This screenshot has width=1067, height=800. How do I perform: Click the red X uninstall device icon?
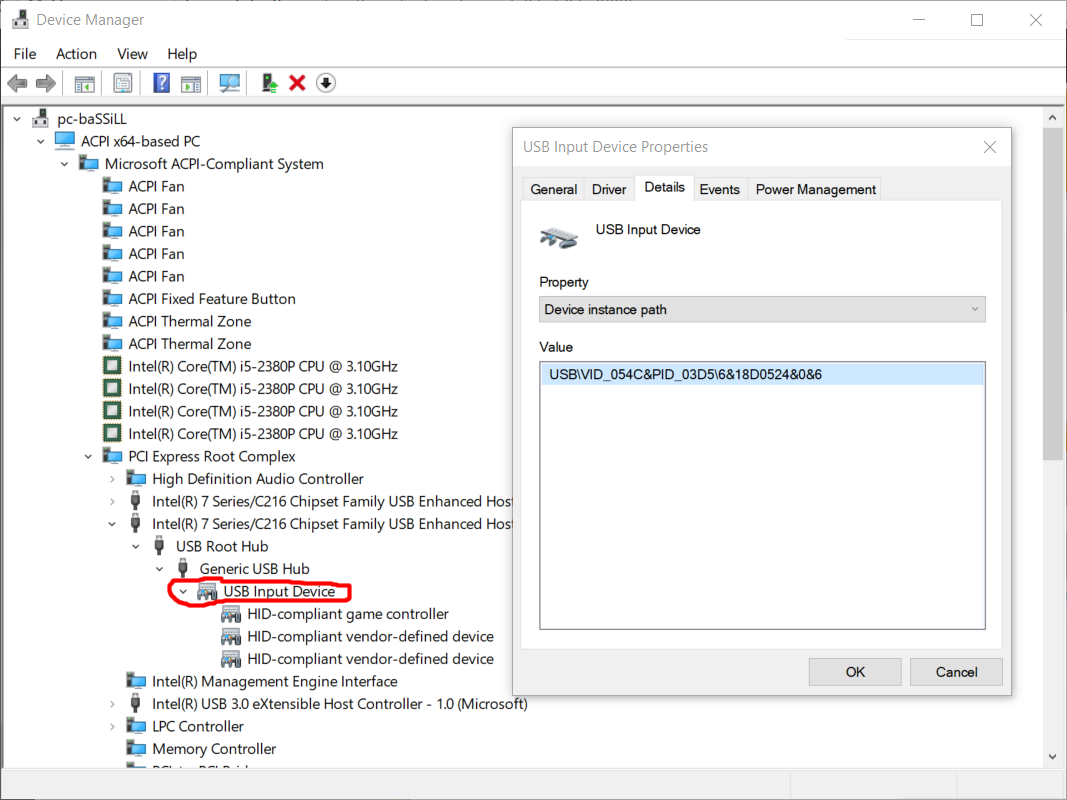tap(297, 83)
